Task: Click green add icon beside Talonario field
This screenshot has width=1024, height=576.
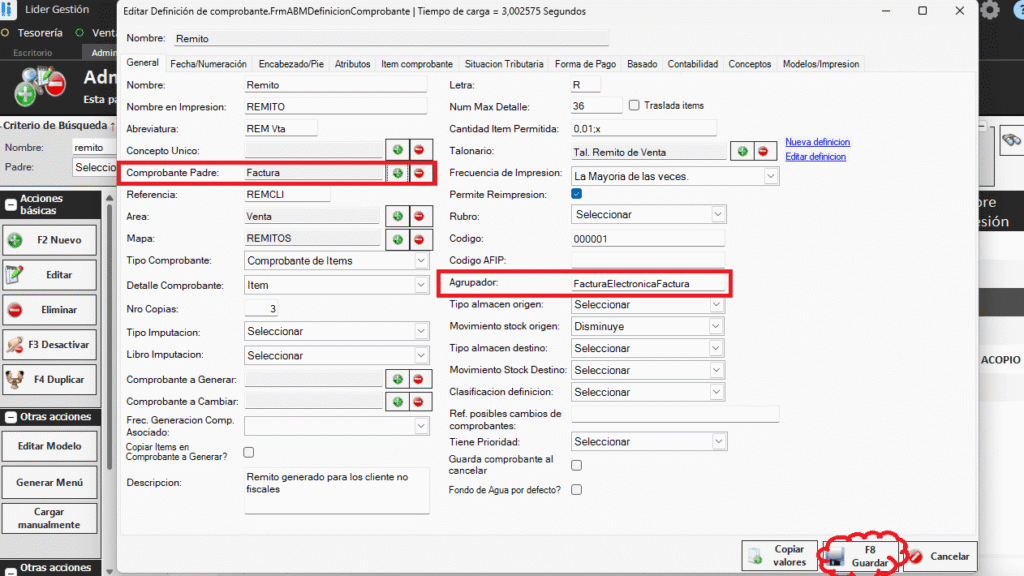Action: point(742,152)
